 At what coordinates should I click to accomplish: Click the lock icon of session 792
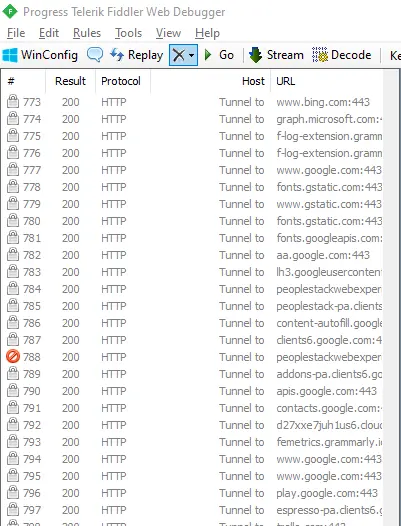pos(13,424)
